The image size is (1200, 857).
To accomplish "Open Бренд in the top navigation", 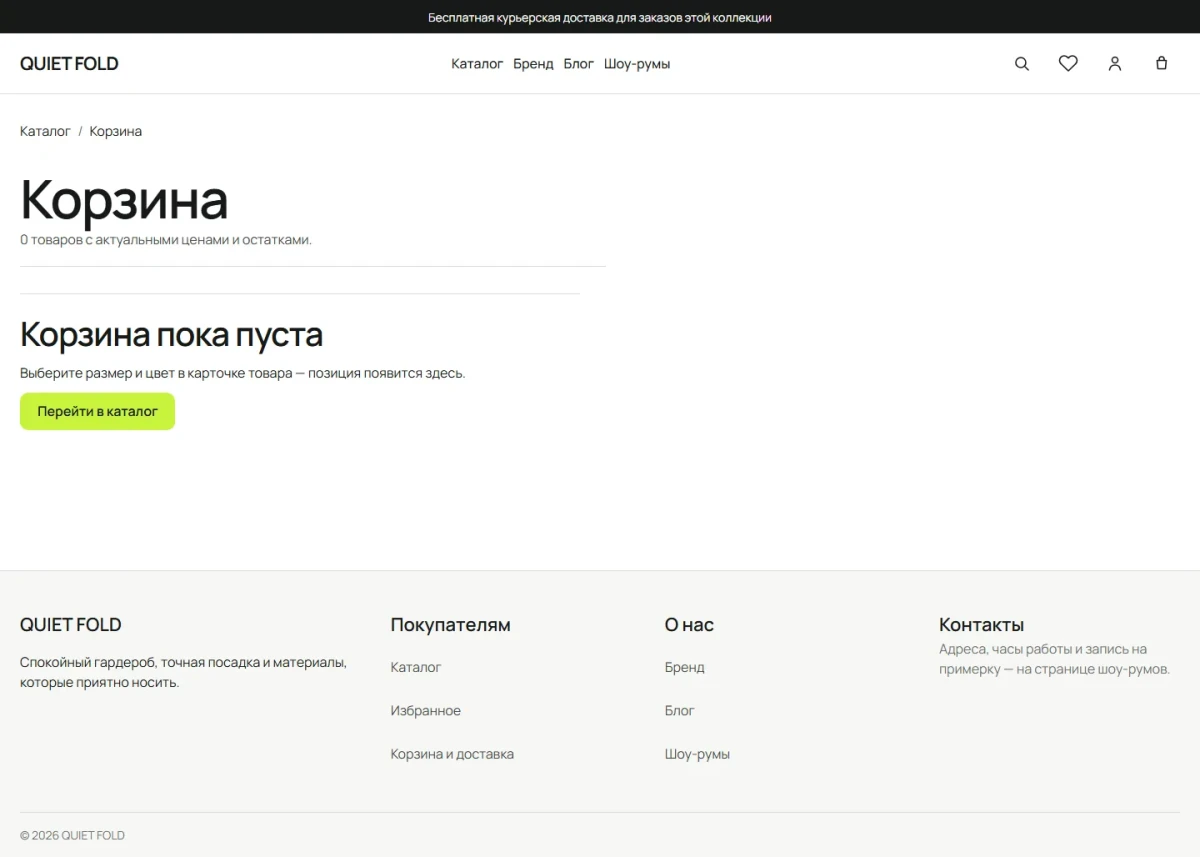I will (x=533, y=64).
